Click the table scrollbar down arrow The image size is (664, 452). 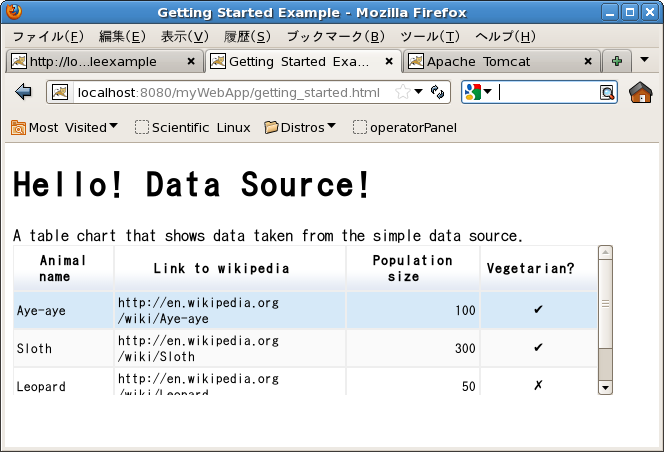click(x=605, y=387)
